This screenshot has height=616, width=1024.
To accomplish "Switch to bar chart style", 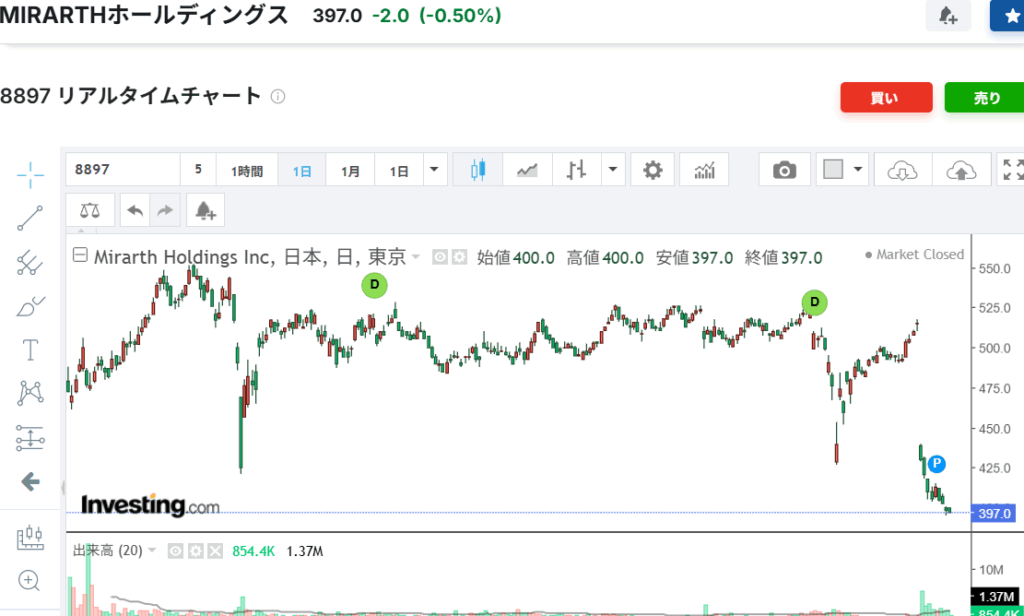I will point(576,170).
